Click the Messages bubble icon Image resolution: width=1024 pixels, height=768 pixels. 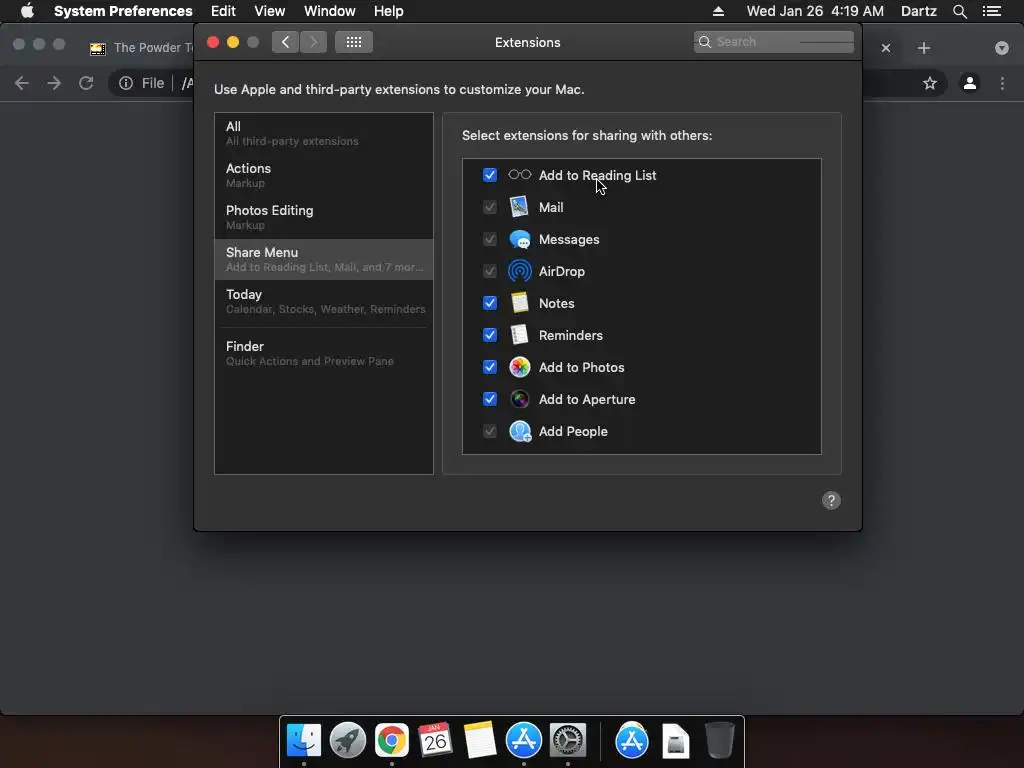point(520,239)
